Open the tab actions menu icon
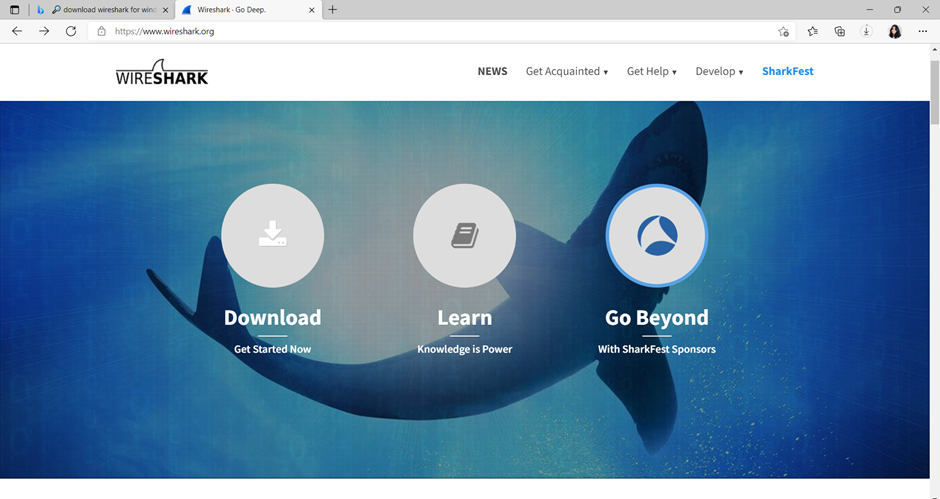This screenshot has width=940, height=499. [x=14, y=10]
